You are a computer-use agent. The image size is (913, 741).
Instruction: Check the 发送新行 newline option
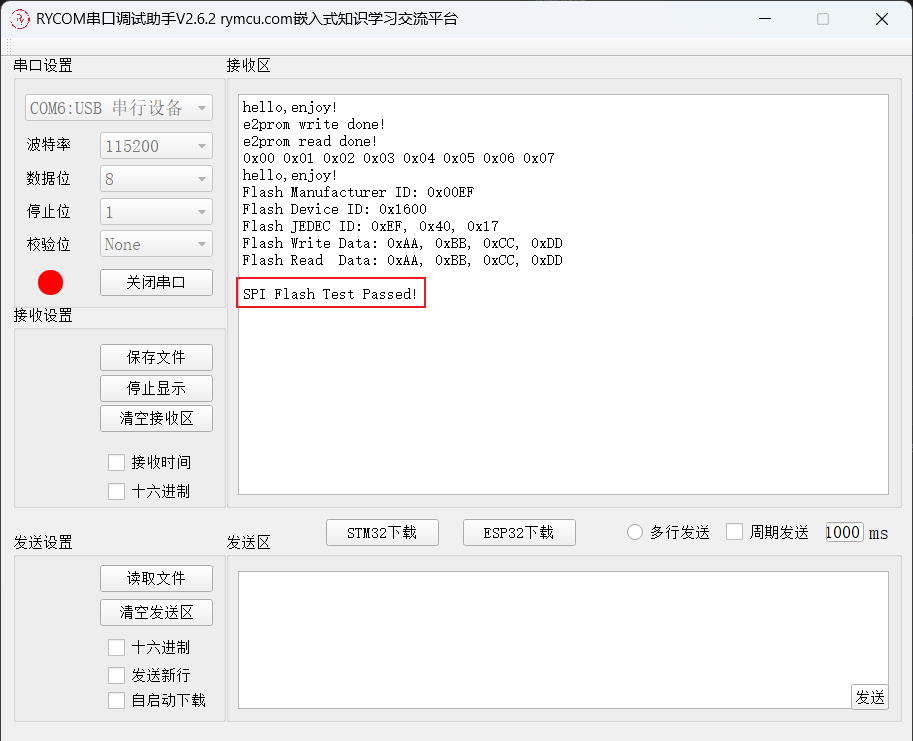pyautogui.click(x=117, y=675)
